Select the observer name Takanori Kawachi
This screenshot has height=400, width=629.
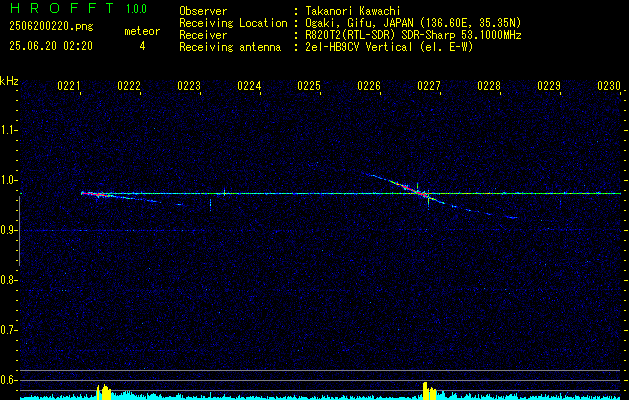click(352, 11)
